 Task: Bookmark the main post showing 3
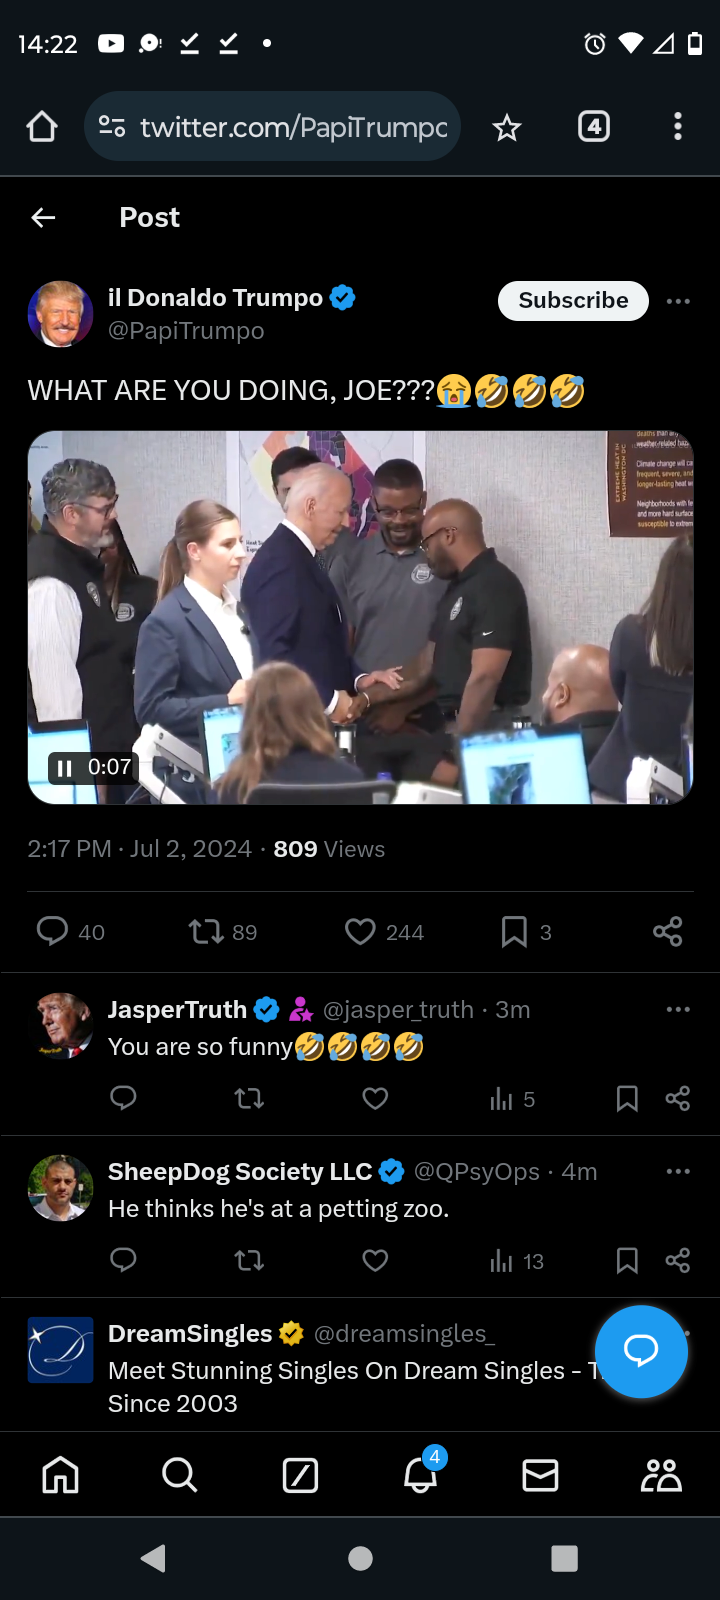(x=514, y=932)
